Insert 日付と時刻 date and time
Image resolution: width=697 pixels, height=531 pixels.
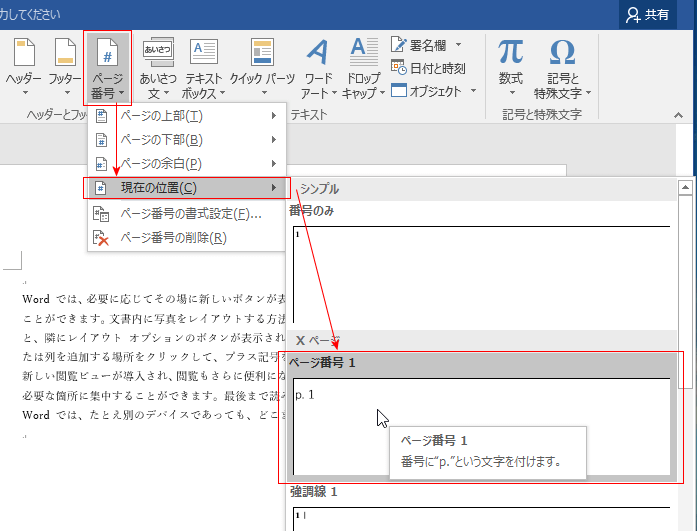tap(429, 68)
